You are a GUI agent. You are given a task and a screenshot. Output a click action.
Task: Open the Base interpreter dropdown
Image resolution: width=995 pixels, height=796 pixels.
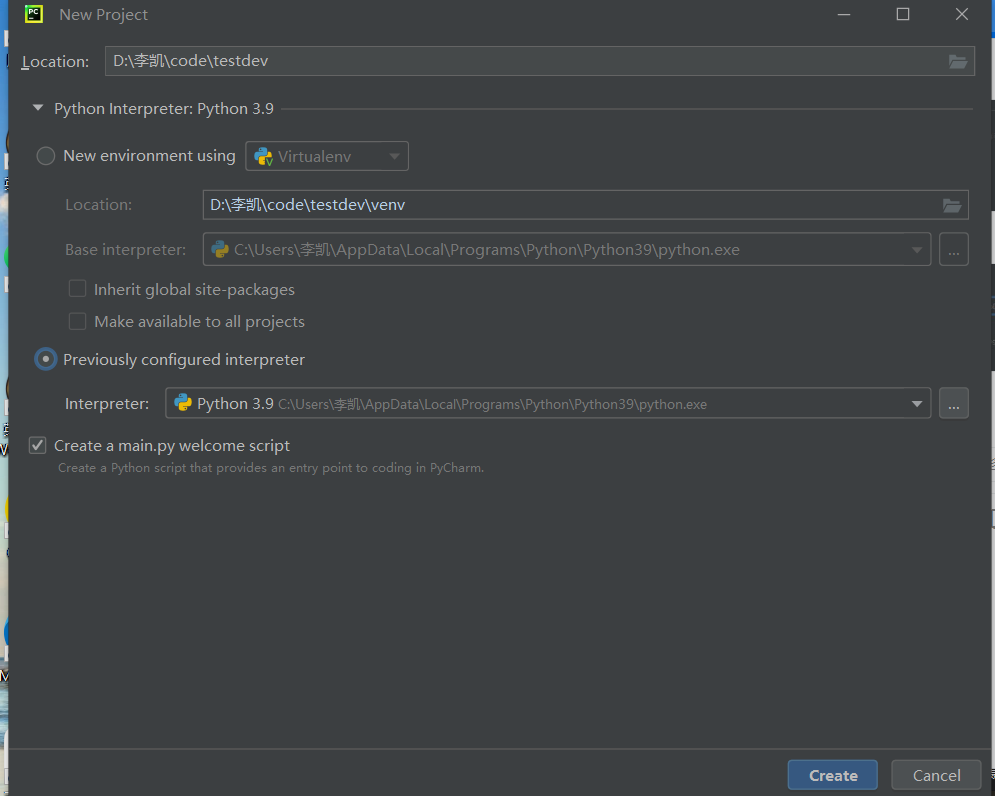click(916, 249)
